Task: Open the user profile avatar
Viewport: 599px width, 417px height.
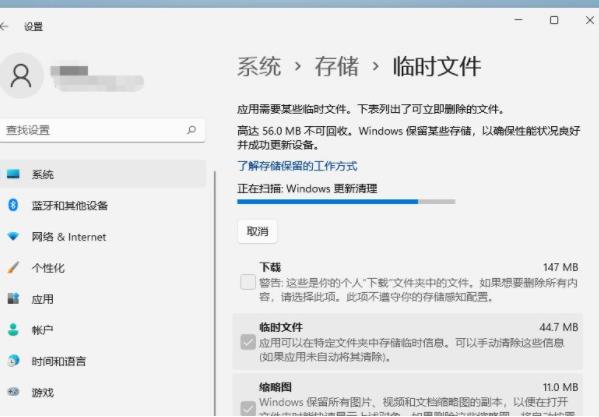Action: 21,76
